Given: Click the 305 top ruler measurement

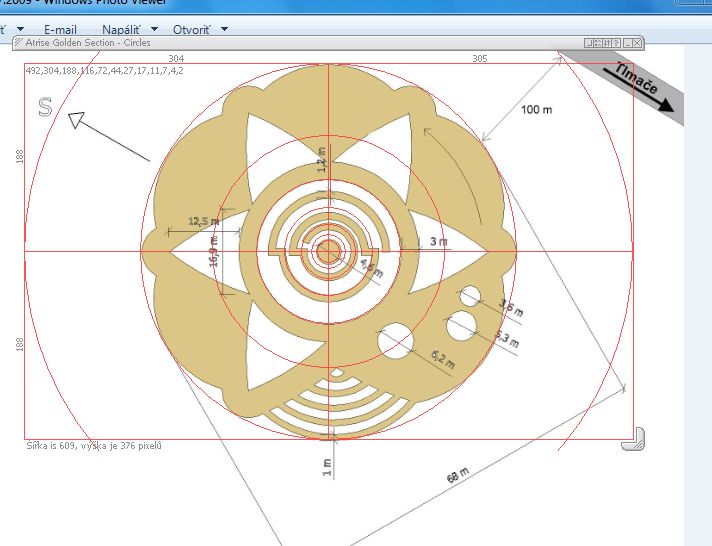Looking at the screenshot, I should click(480, 59).
